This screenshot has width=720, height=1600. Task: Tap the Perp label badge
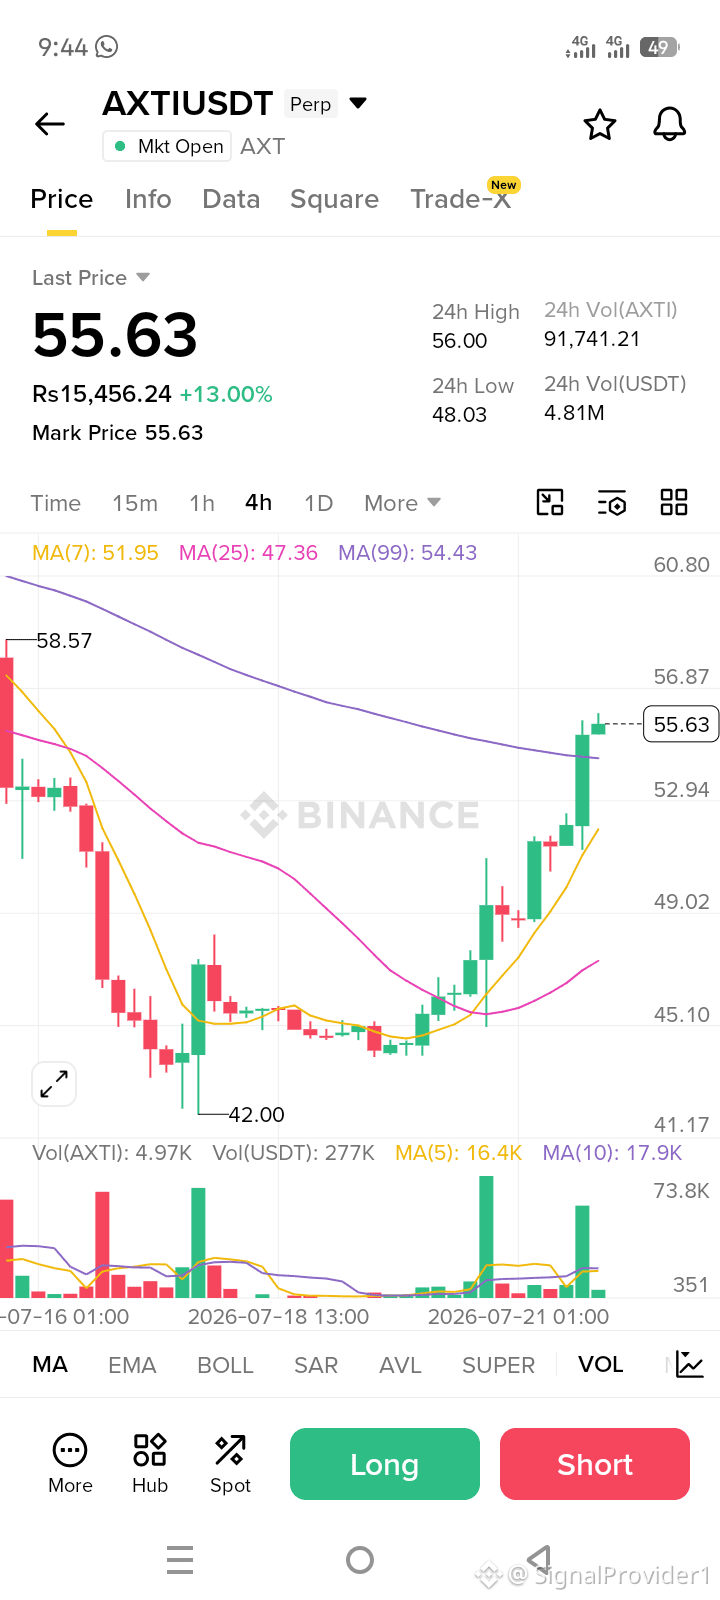pyautogui.click(x=311, y=104)
